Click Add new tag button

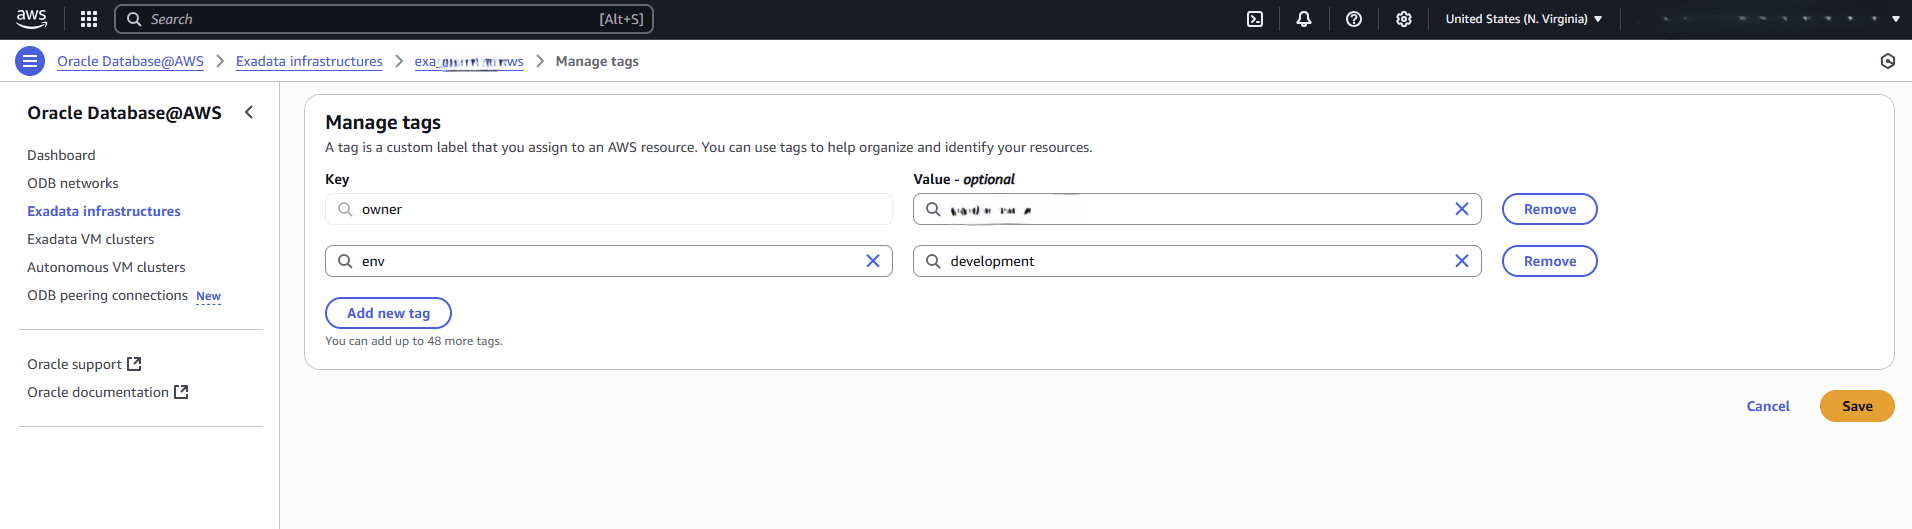point(388,313)
